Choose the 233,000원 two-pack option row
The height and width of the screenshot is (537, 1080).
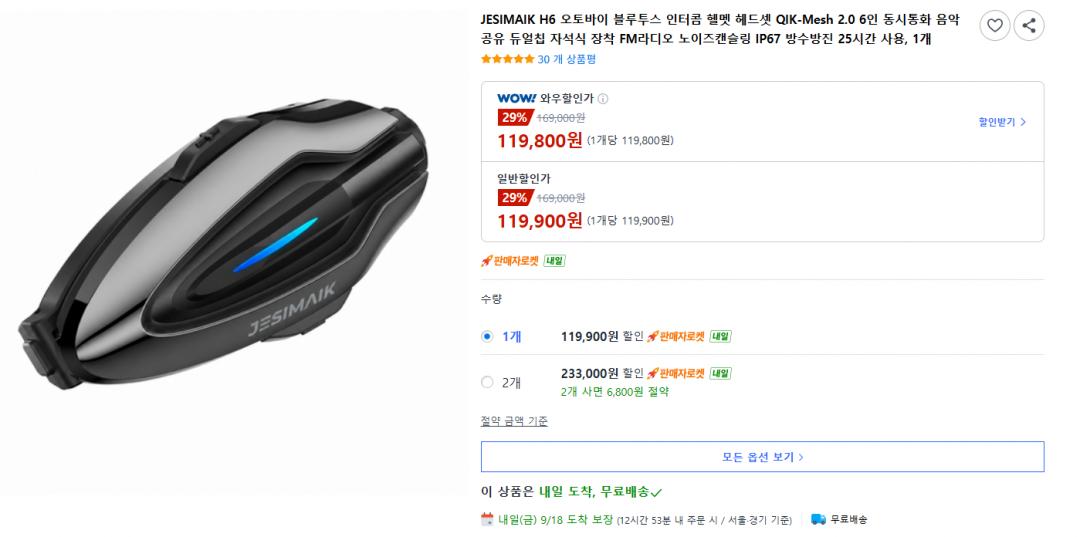762,382
